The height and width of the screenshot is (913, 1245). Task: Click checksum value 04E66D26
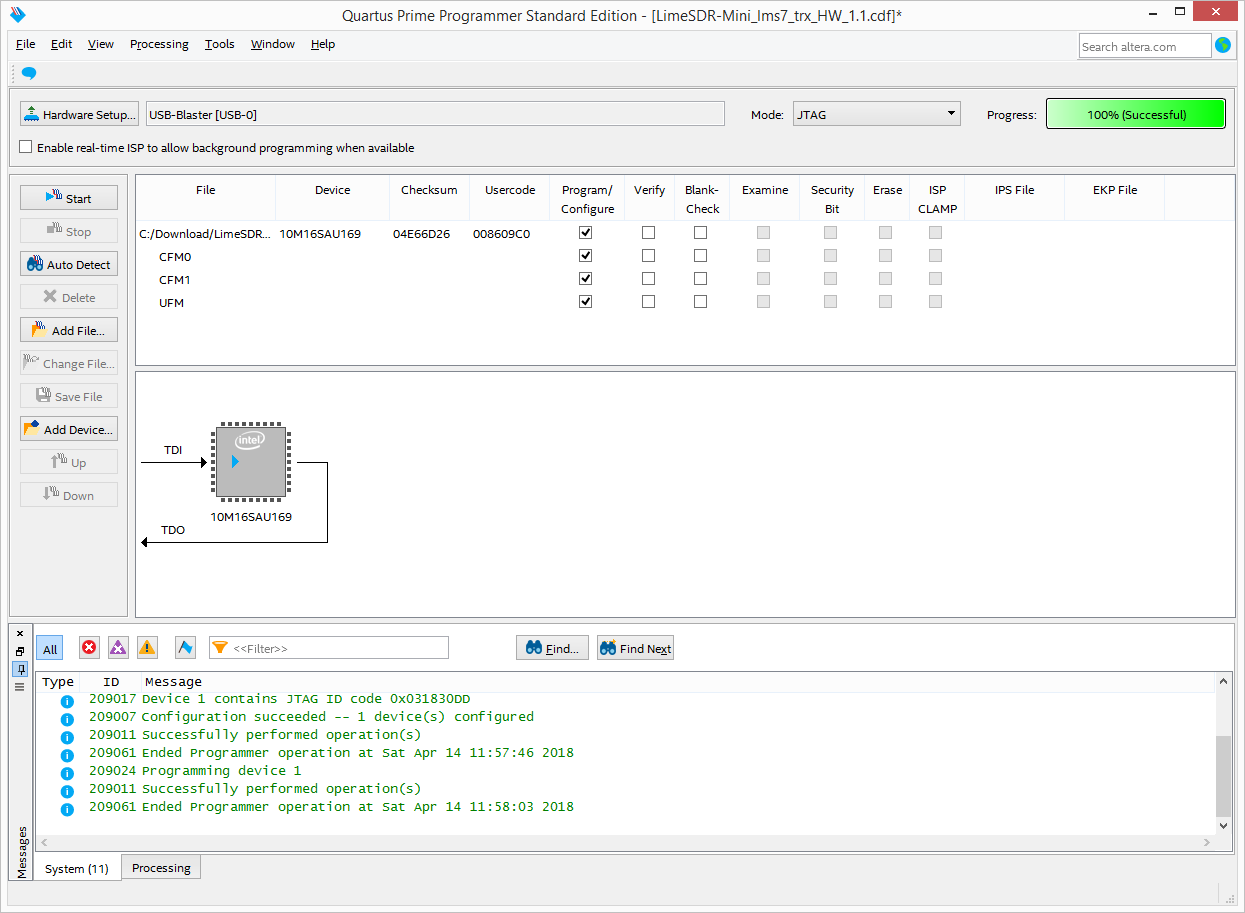[421, 233]
